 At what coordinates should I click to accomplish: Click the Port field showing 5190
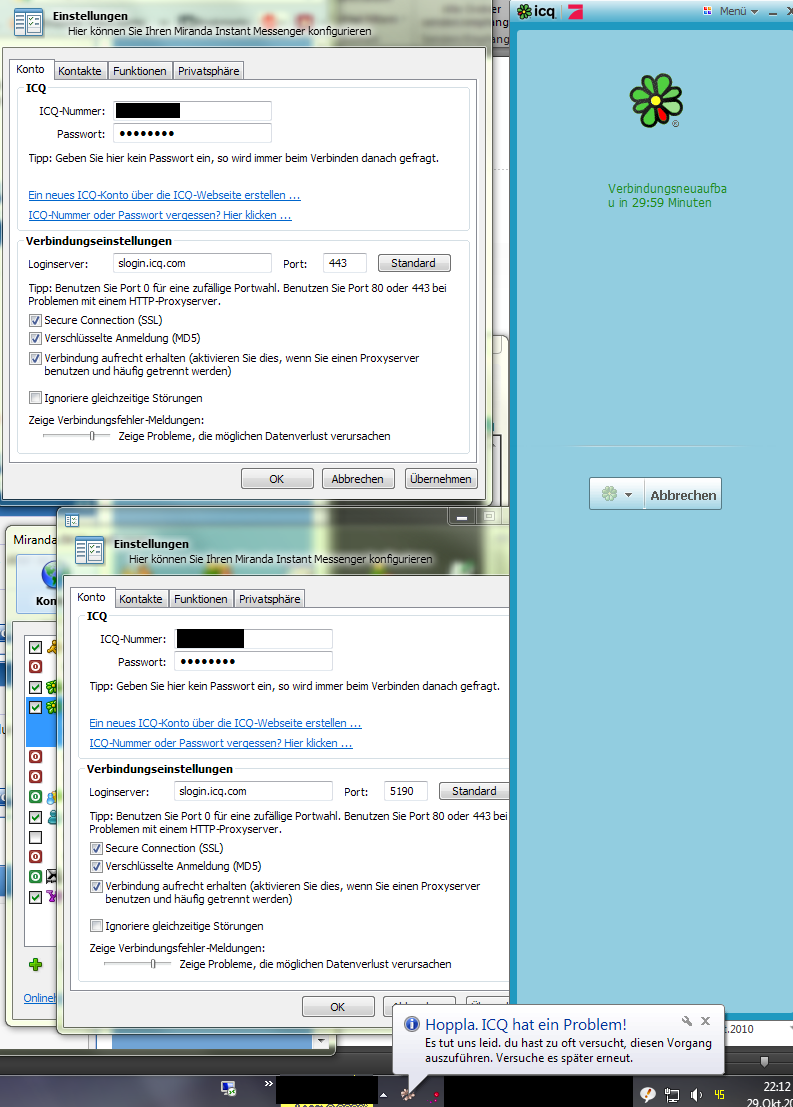point(405,791)
